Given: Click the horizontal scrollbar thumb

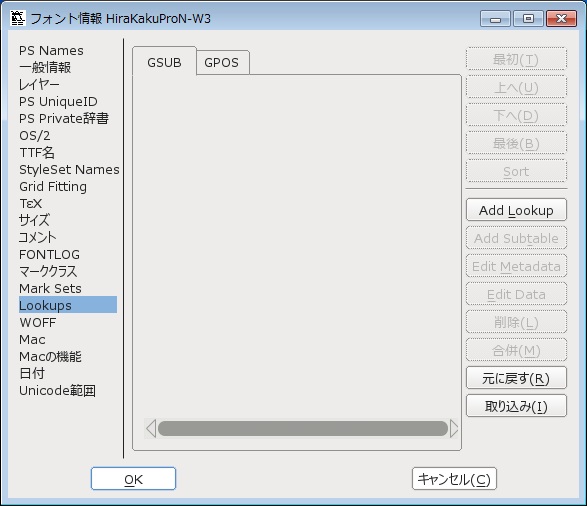Looking at the screenshot, I should [x=303, y=429].
